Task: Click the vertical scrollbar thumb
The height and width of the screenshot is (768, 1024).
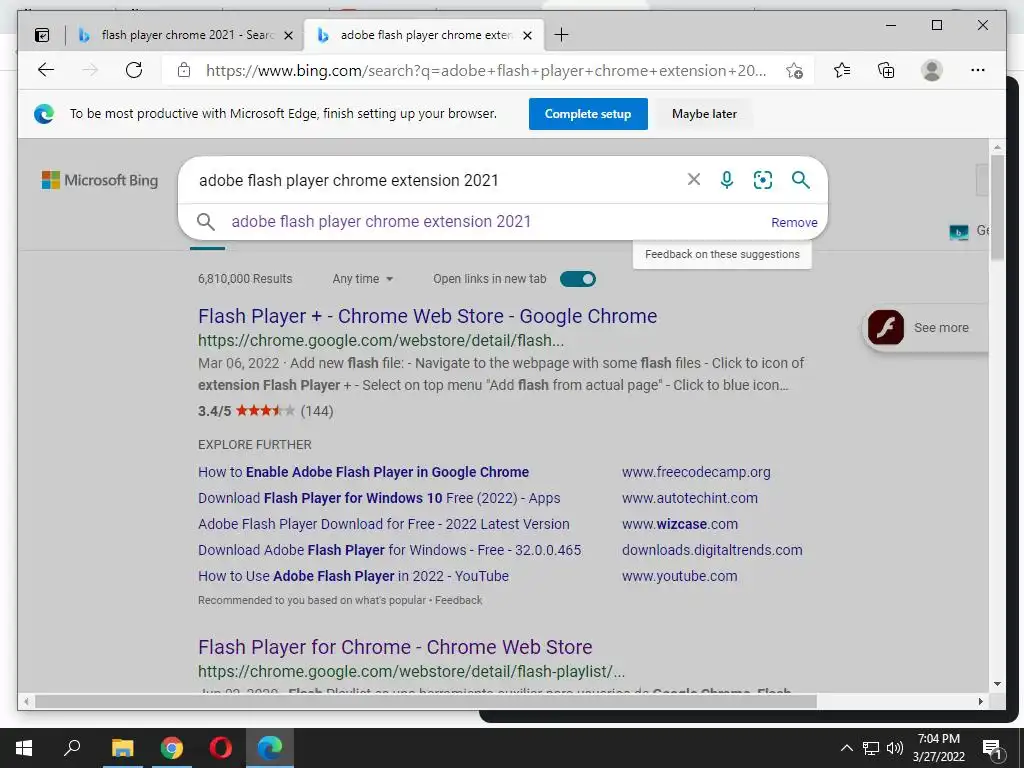Action: (997, 207)
